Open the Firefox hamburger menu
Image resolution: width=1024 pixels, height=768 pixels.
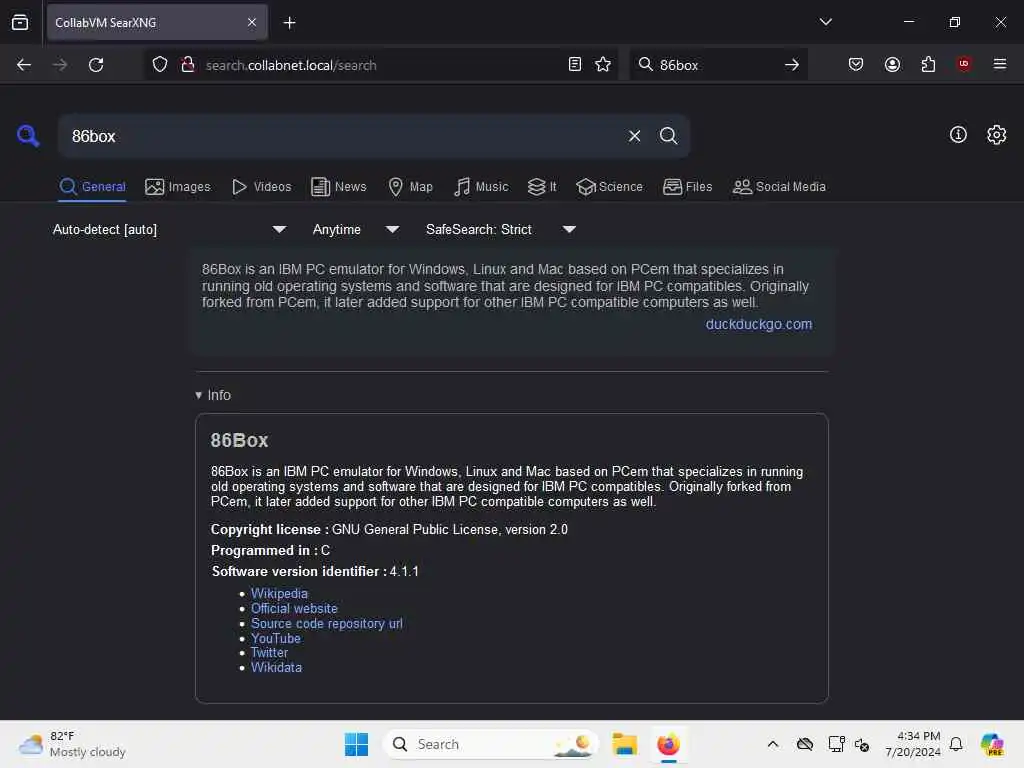click(1000, 64)
